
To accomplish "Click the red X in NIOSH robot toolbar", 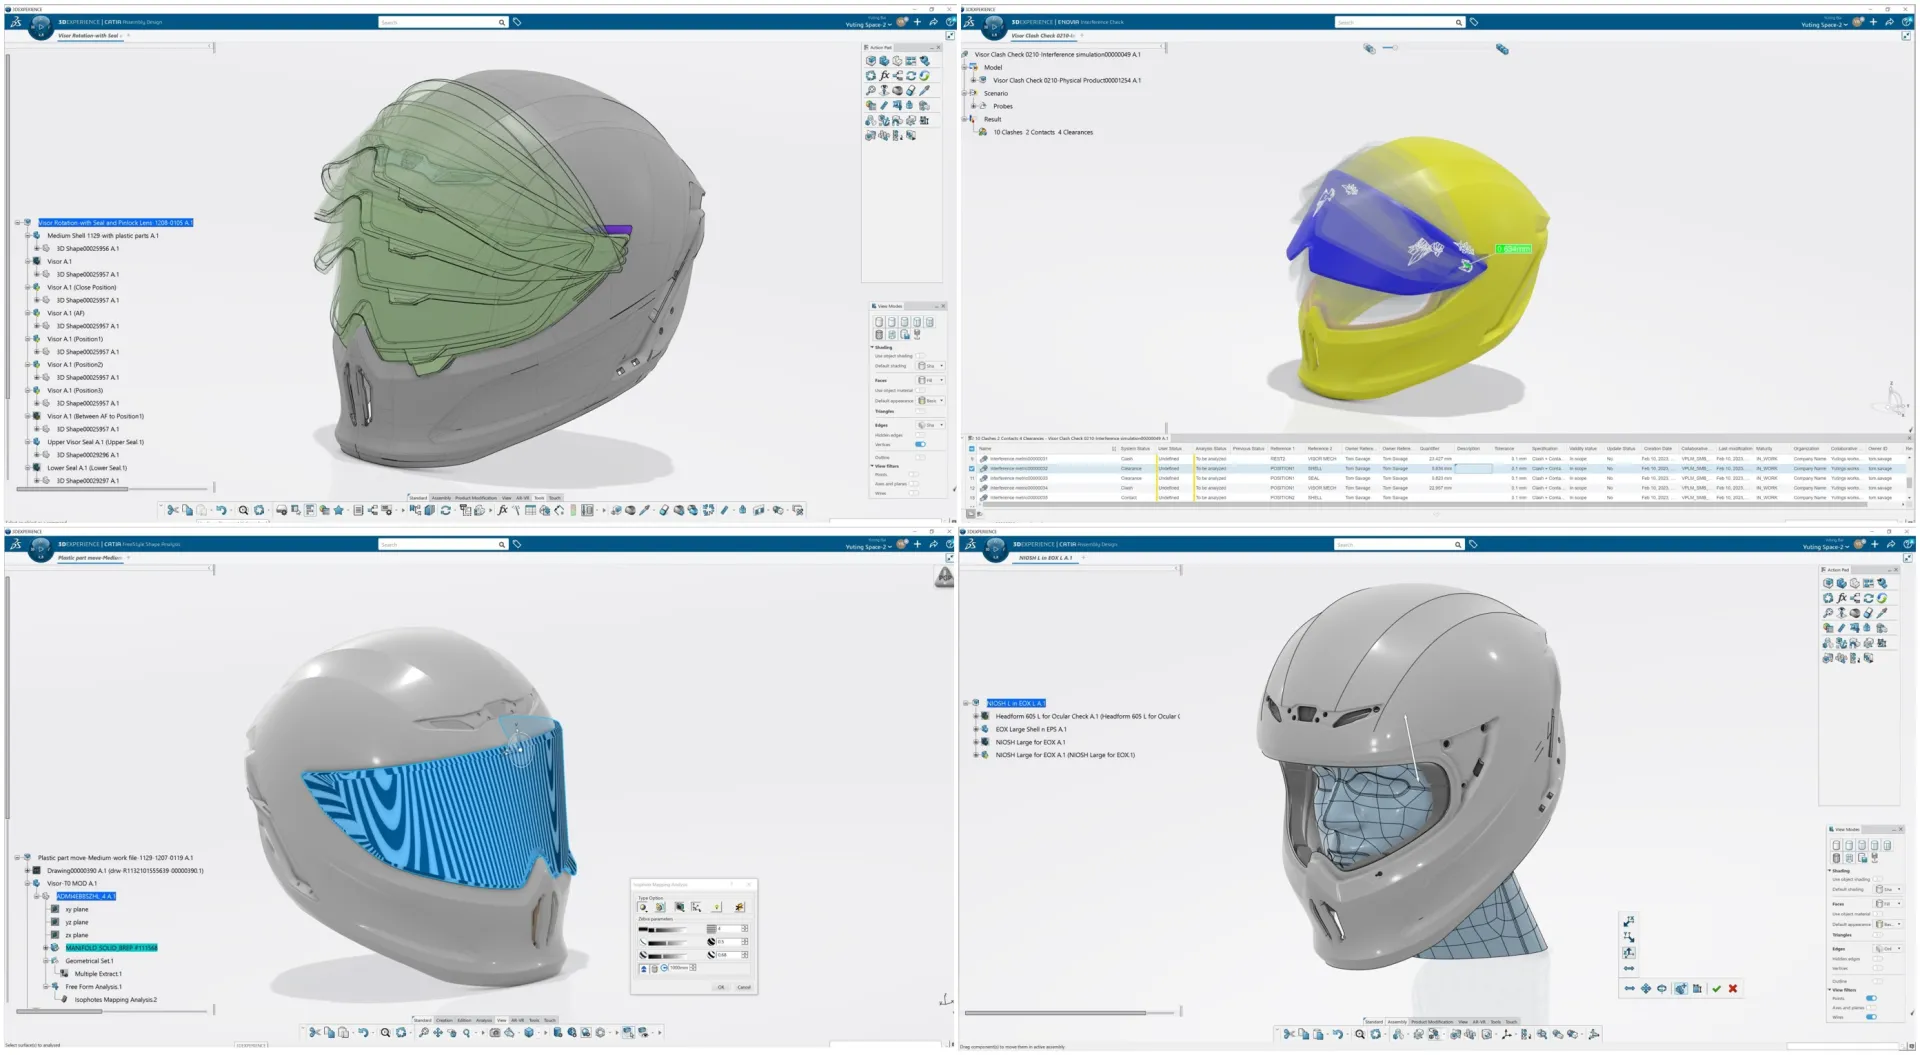I will click(1733, 989).
